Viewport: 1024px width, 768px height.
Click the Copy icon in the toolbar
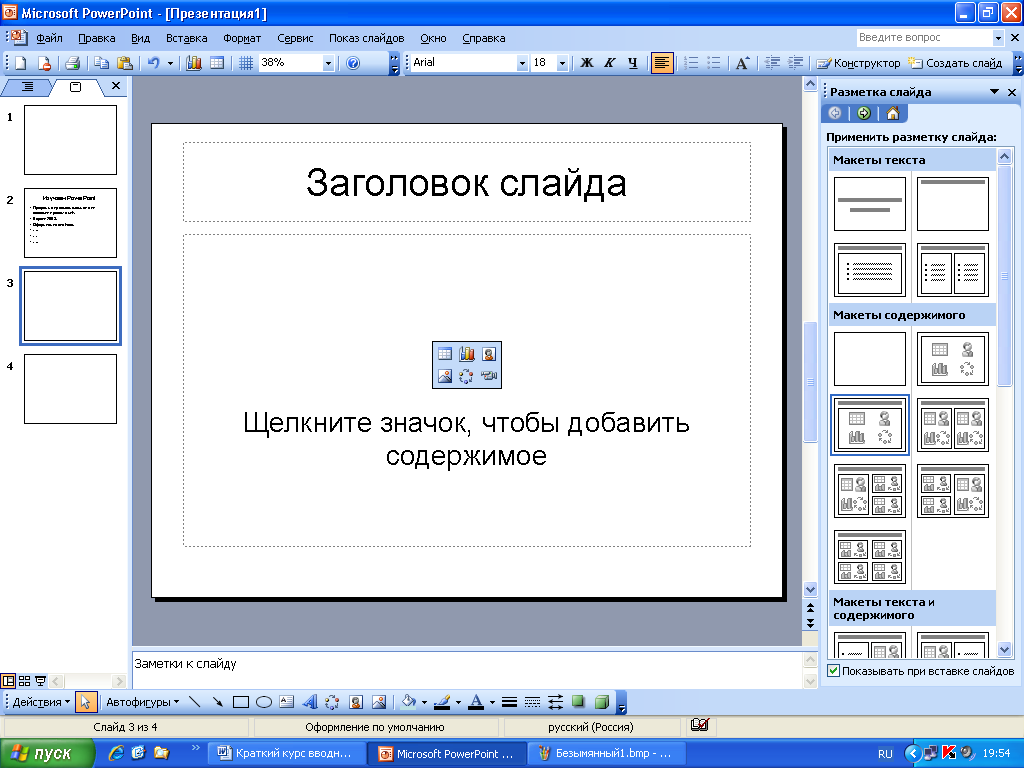(101, 63)
